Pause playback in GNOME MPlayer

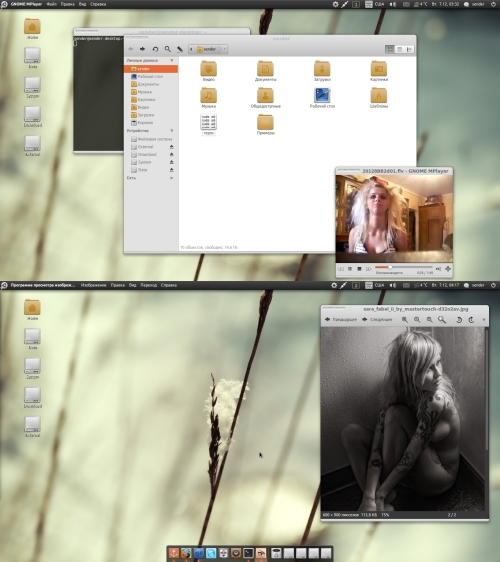click(x=350, y=269)
